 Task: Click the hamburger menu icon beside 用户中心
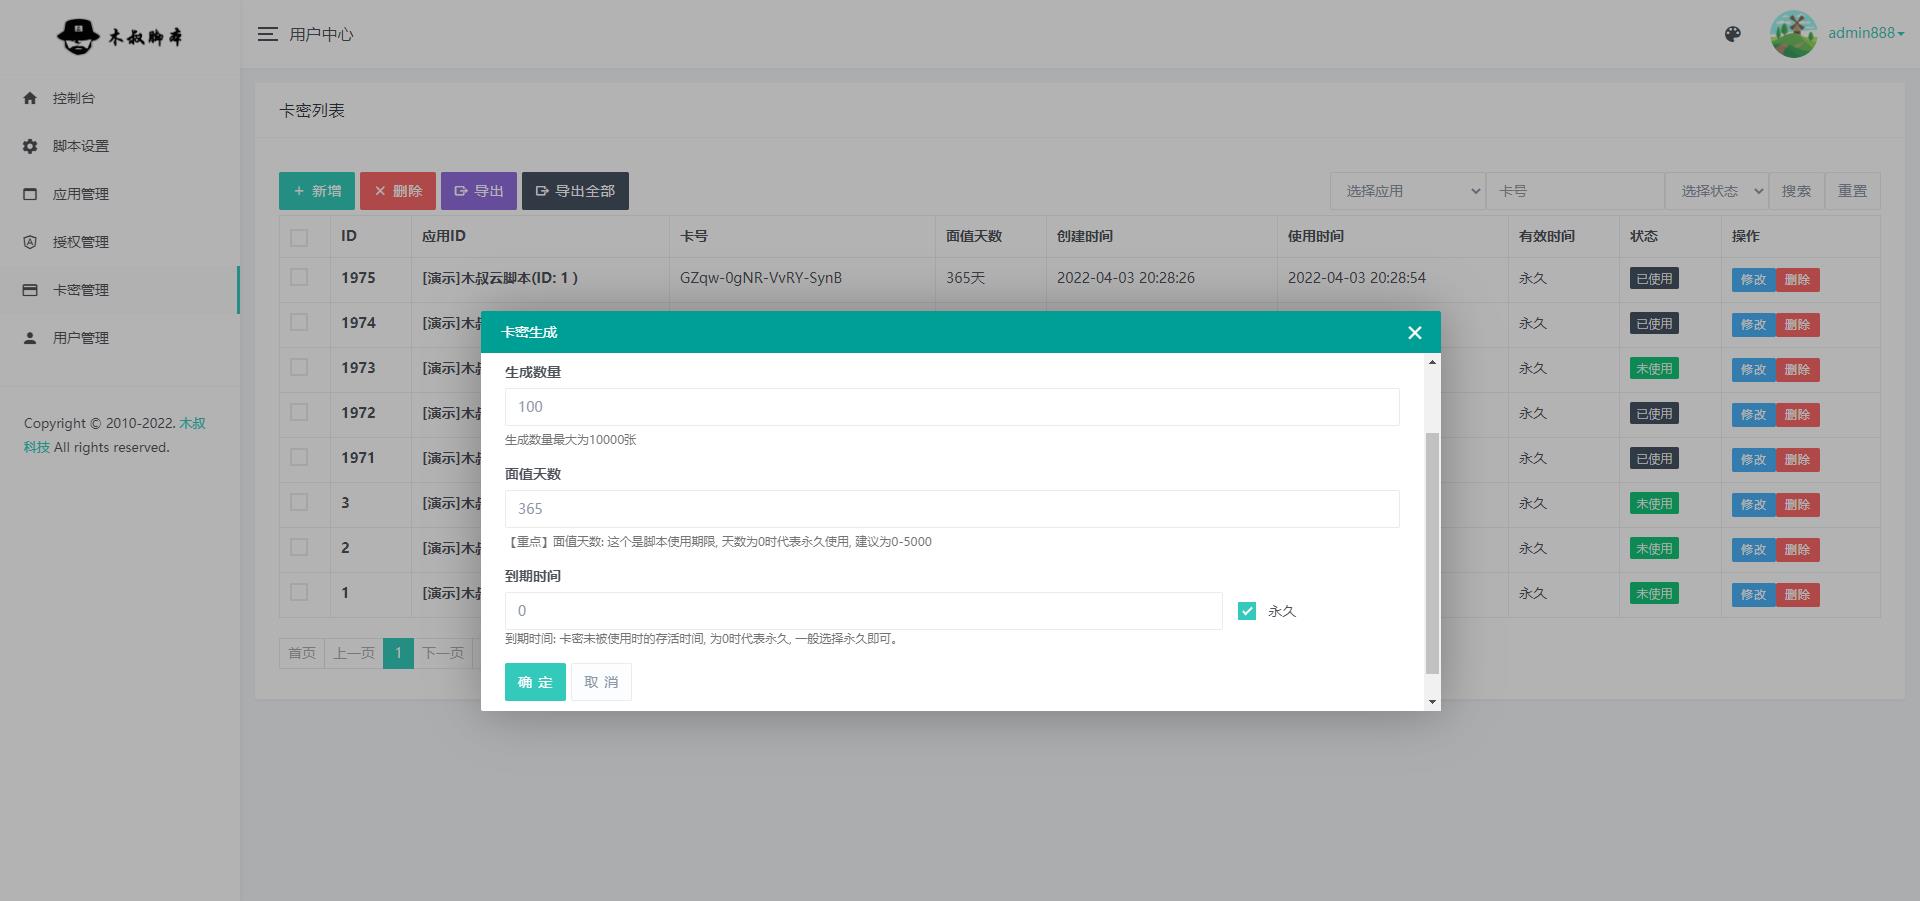[267, 34]
